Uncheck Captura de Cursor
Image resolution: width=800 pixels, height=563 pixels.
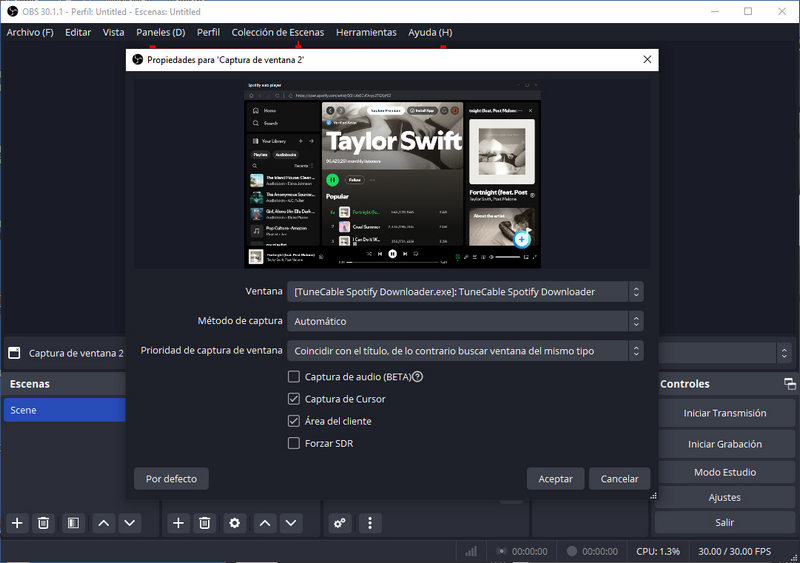click(294, 399)
